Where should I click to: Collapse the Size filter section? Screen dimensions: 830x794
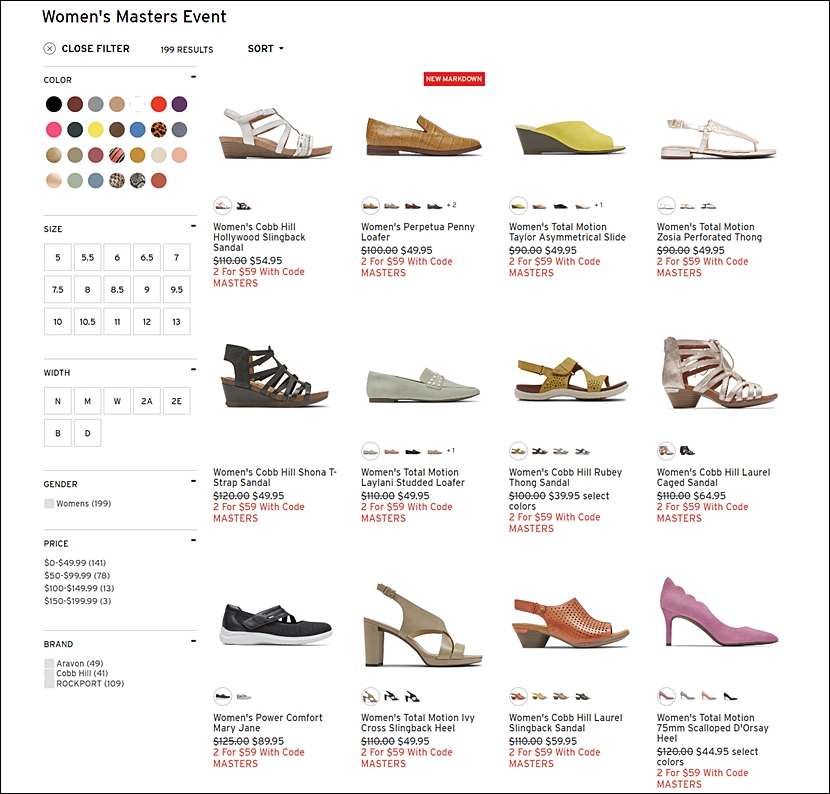point(193,226)
